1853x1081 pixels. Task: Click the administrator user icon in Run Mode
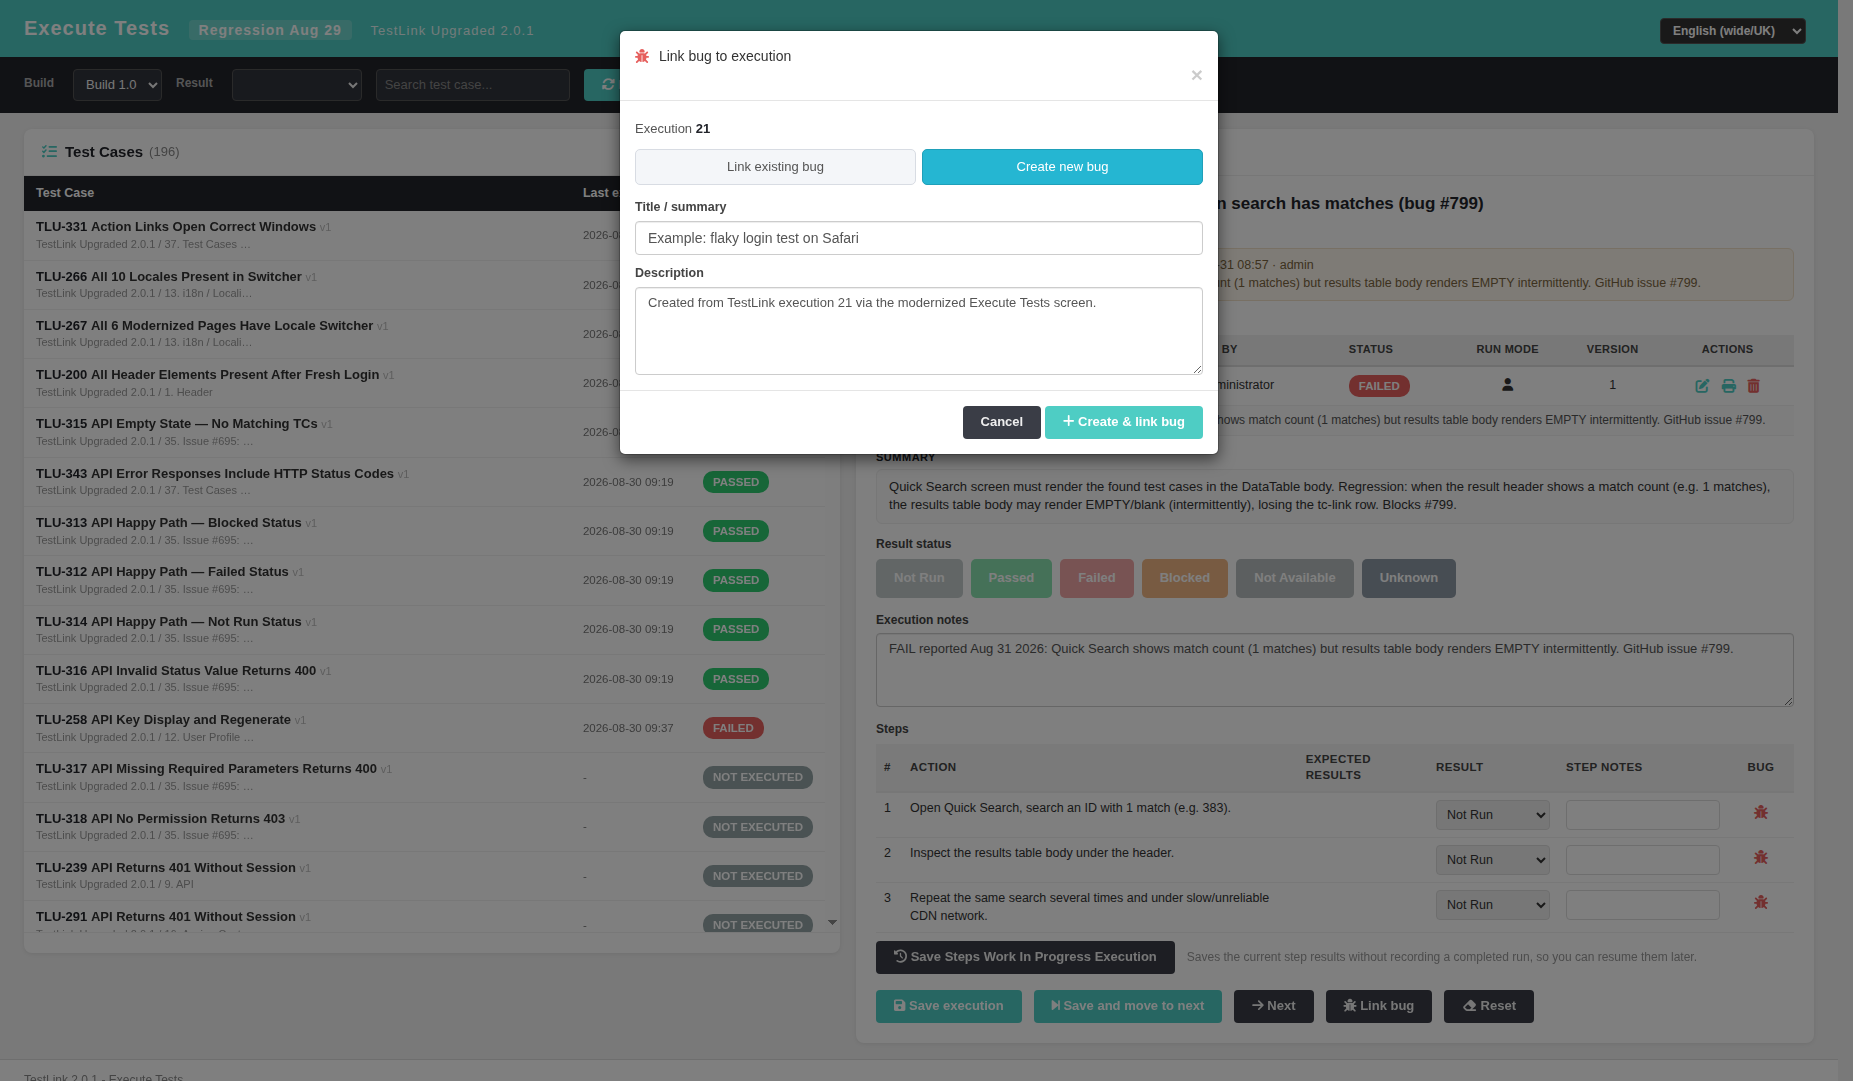click(1508, 385)
